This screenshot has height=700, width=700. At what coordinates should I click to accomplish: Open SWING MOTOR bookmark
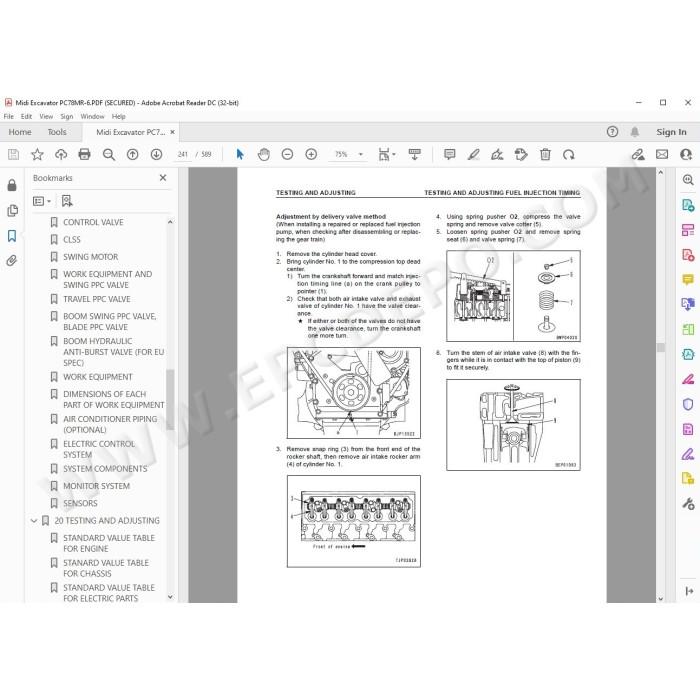91,257
